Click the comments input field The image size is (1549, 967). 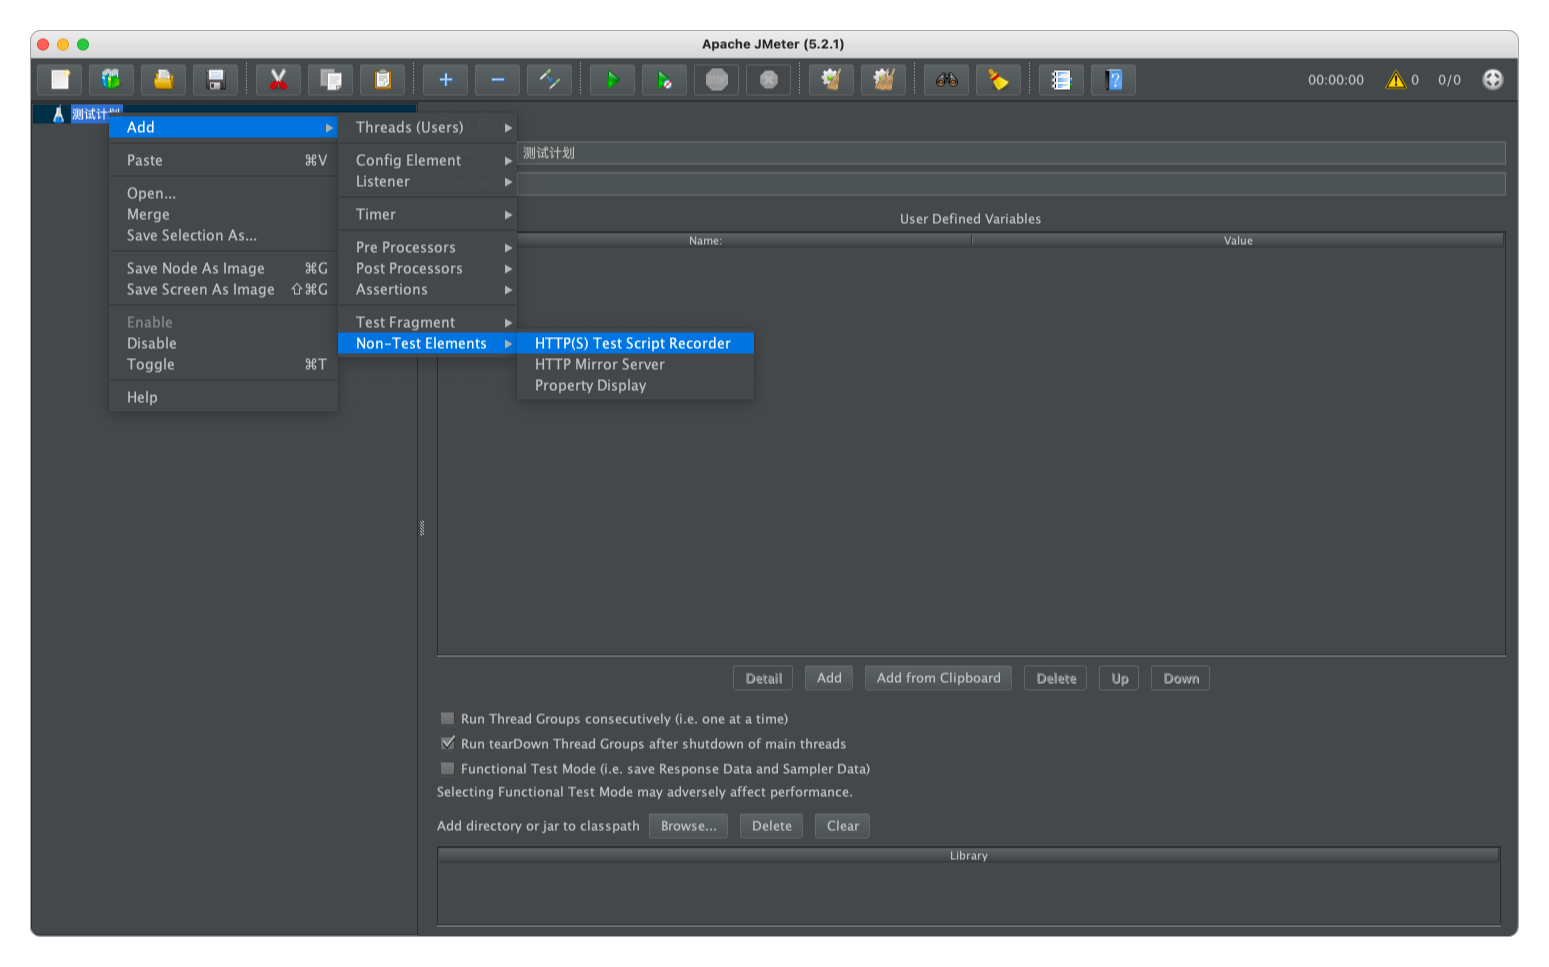click(x=1011, y=184)
